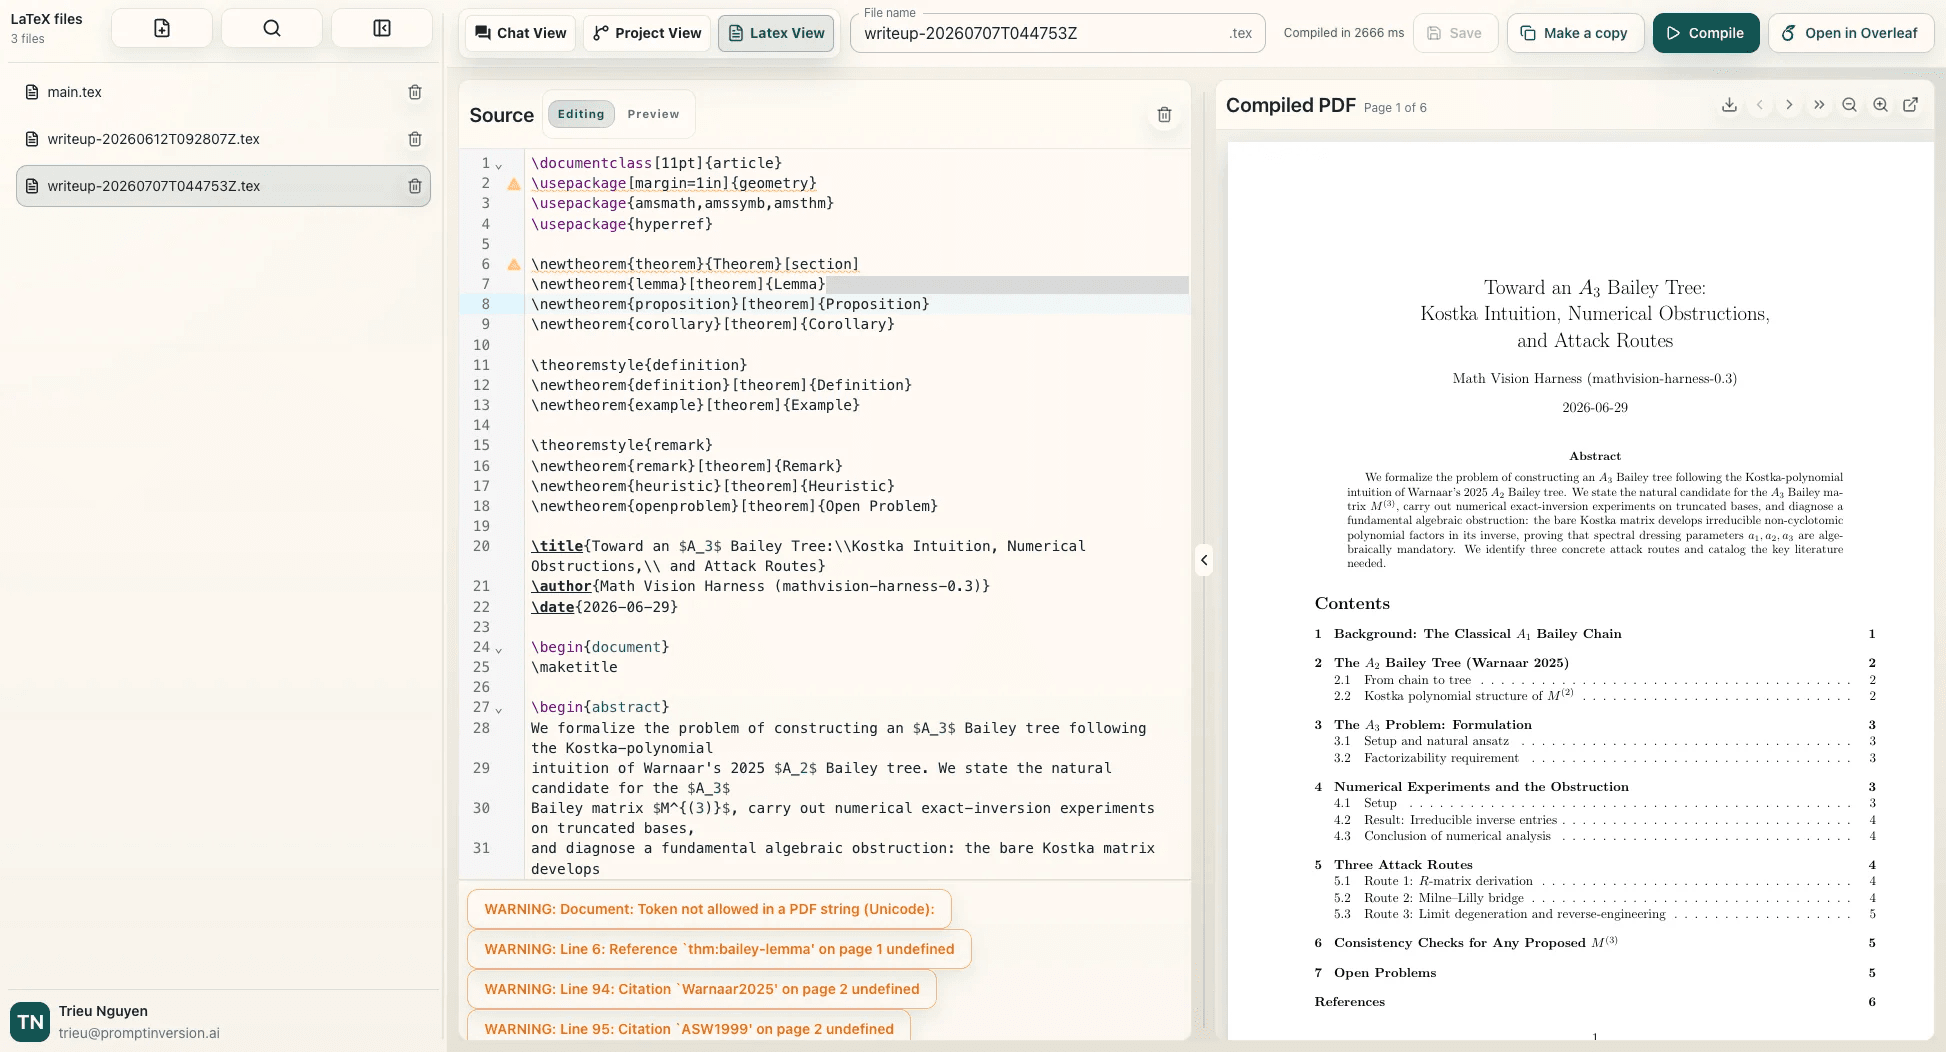Click 'Page 1 of 6' indicator

[x=1395, y=108]
